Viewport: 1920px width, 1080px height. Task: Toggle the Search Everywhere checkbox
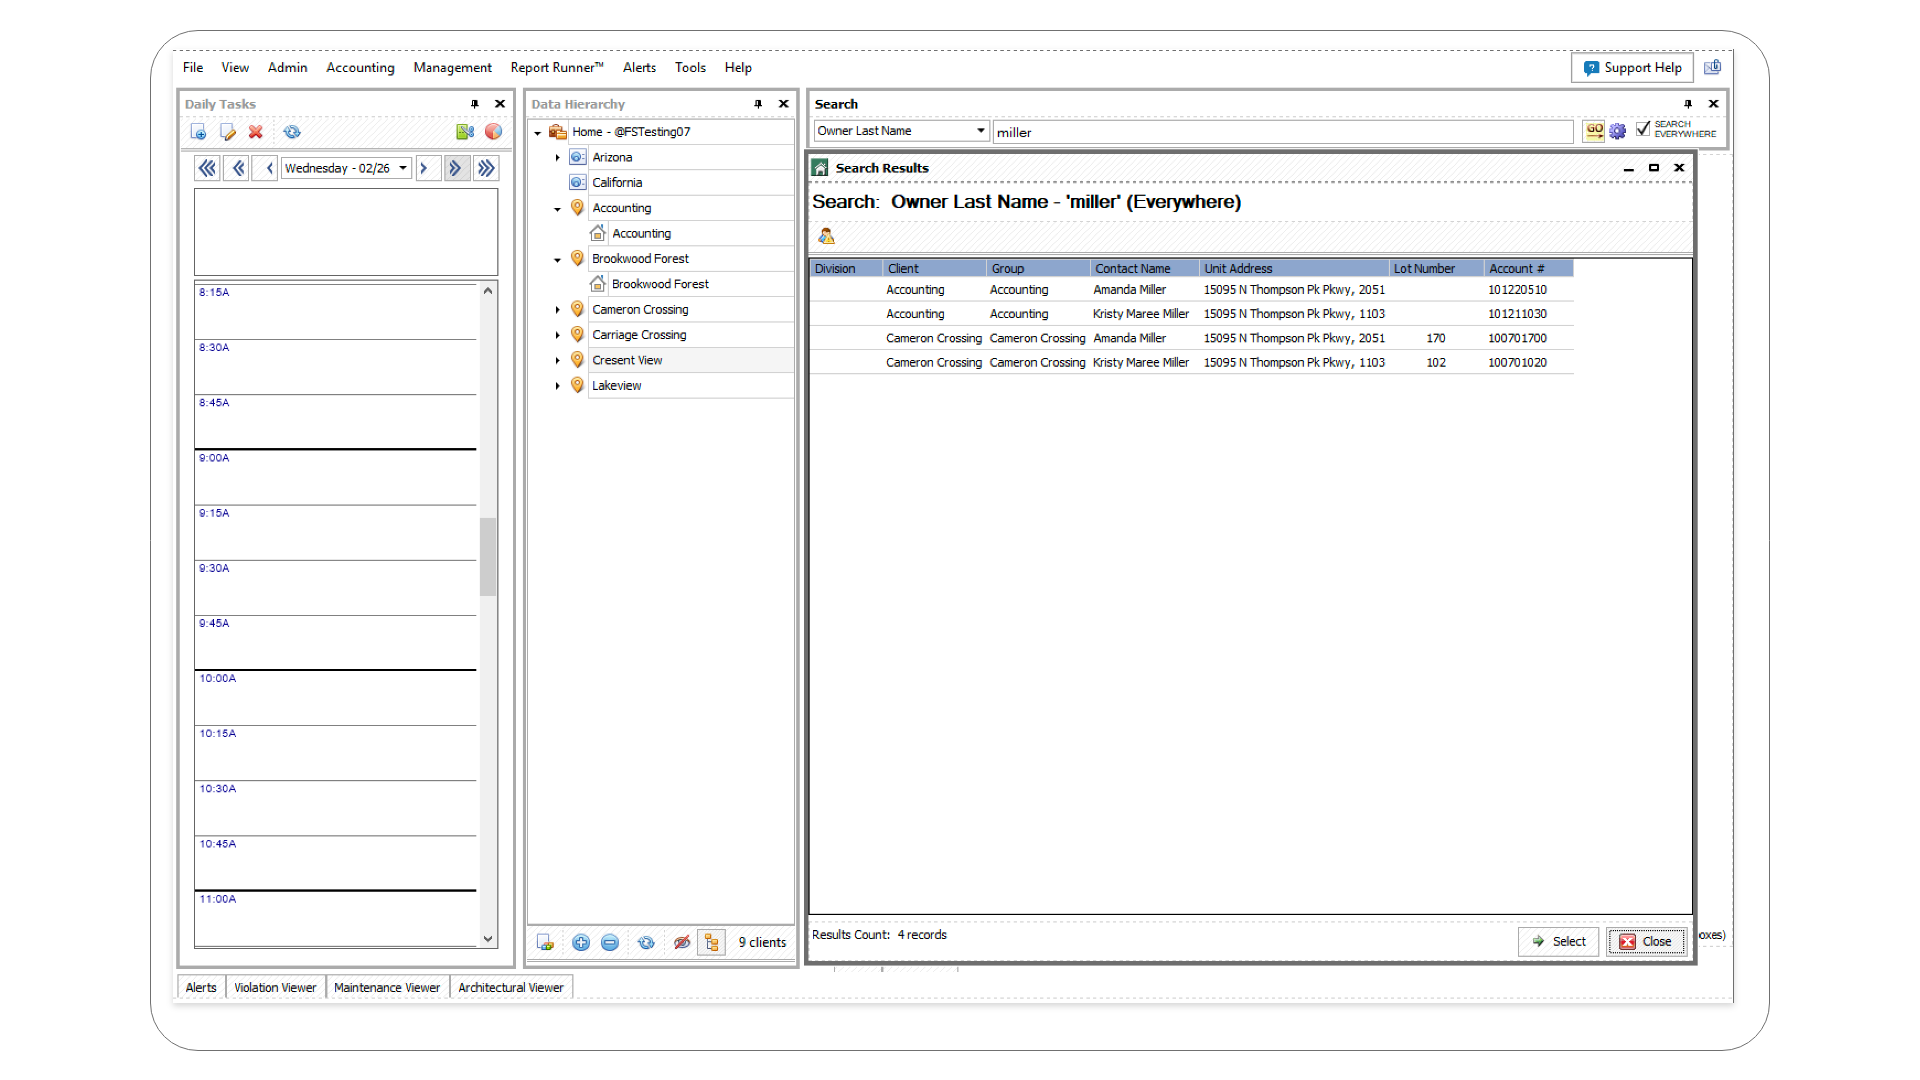[1643, 129]
